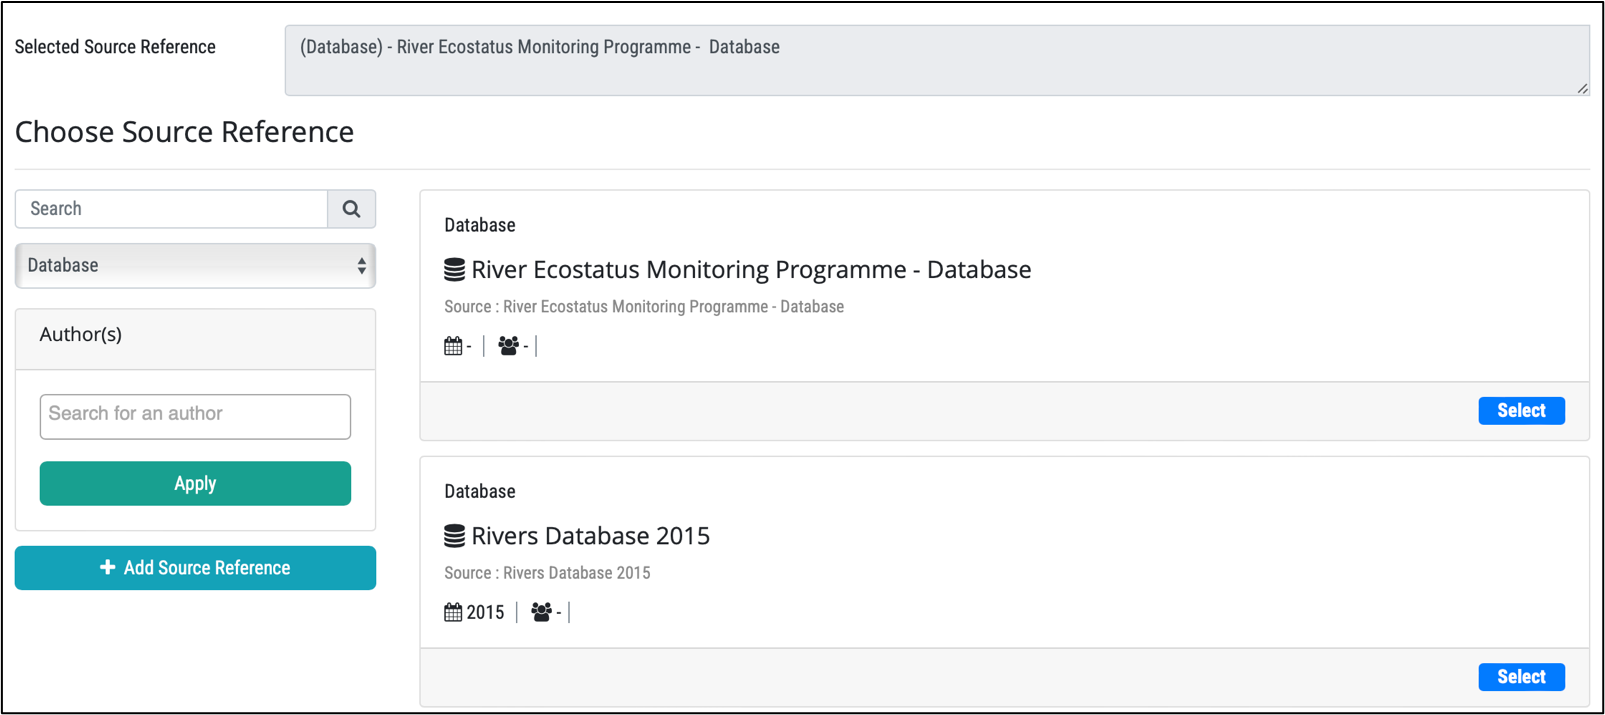Apply the author filter
The height and width of the screenshot is (715, 1605).
[195, 483]
